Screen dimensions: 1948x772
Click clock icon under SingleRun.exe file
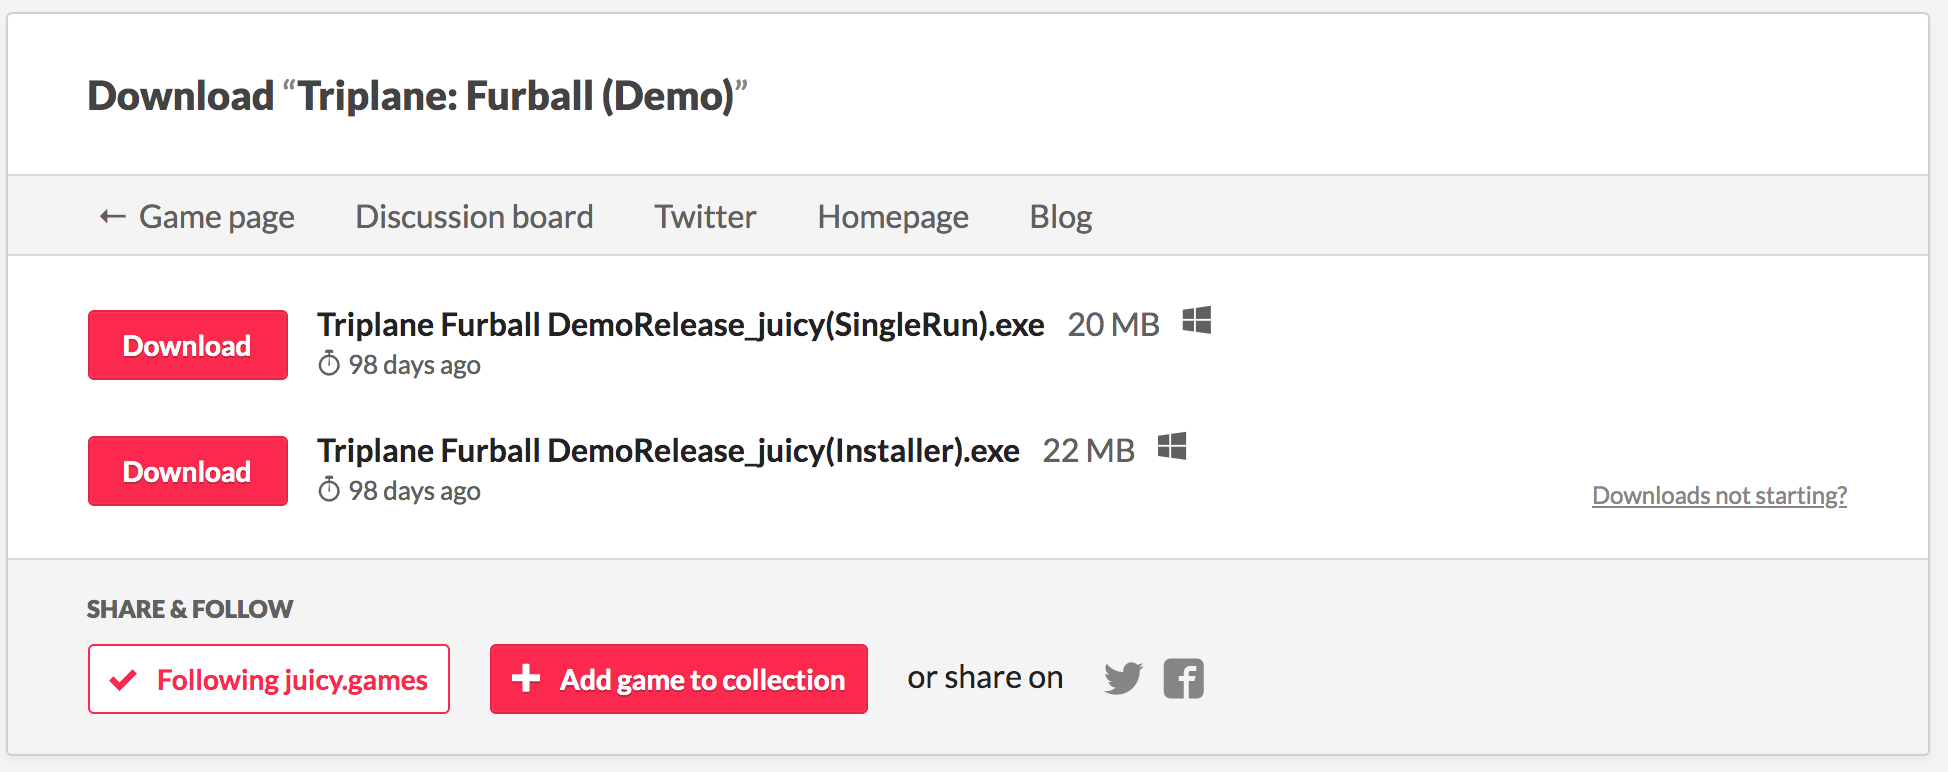329,364
